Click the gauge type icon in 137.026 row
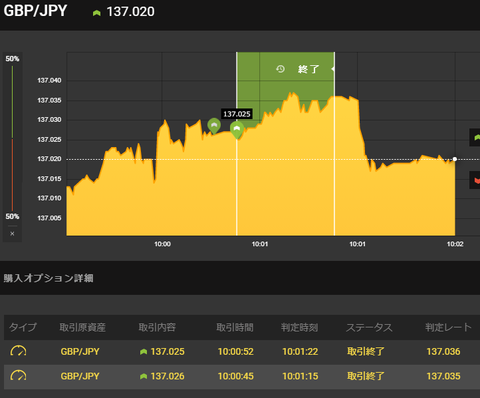Image resolution: width=480 pixels, height=398 pixels. tap(18, 376)
